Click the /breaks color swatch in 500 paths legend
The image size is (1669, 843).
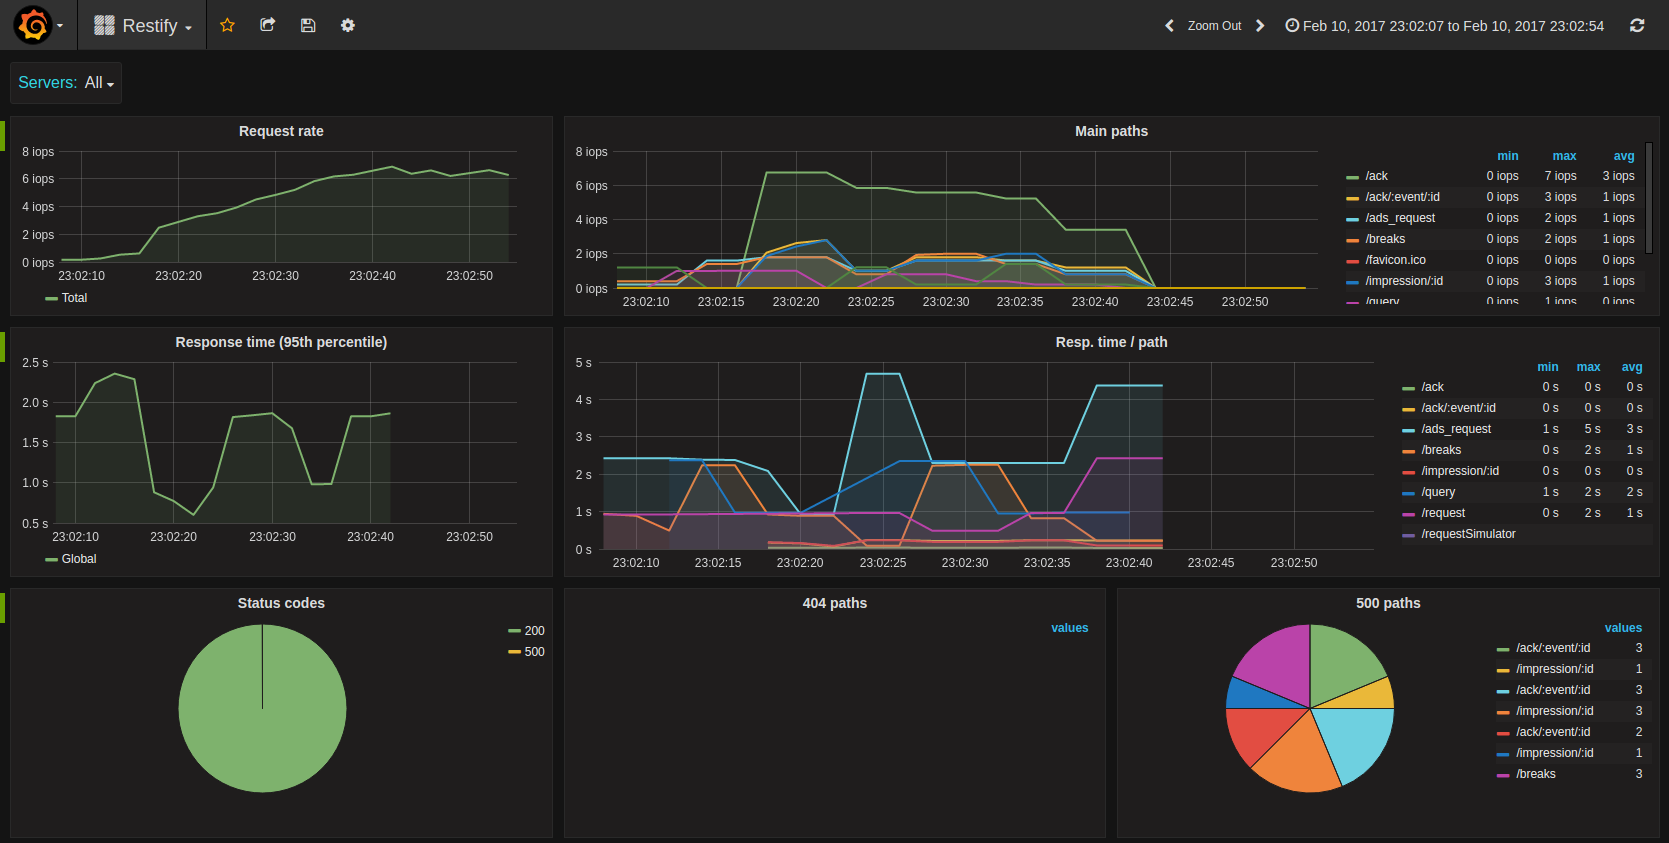pyautogui.click(x=1503, y=775)
